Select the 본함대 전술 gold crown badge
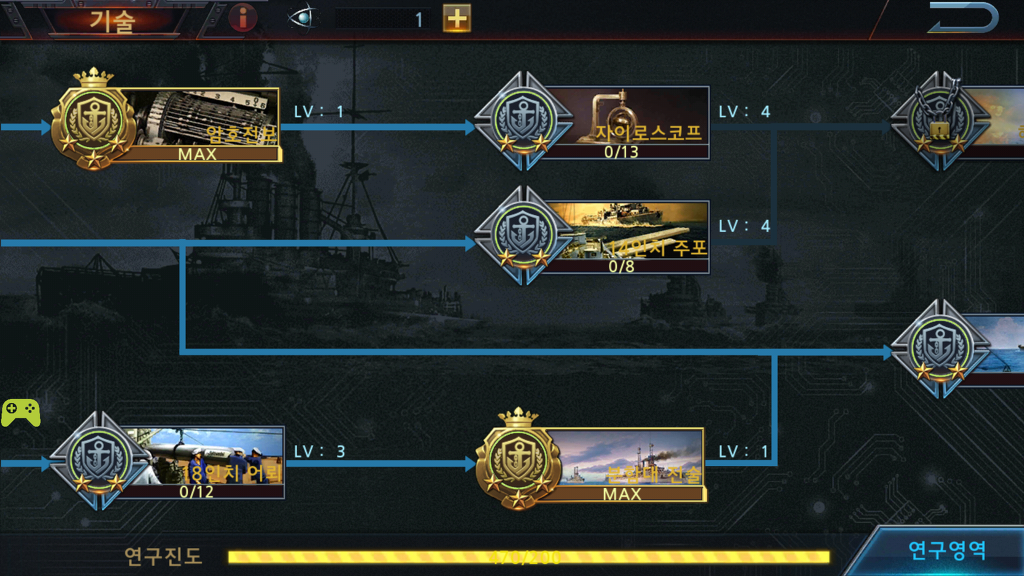 coord(519,459)
